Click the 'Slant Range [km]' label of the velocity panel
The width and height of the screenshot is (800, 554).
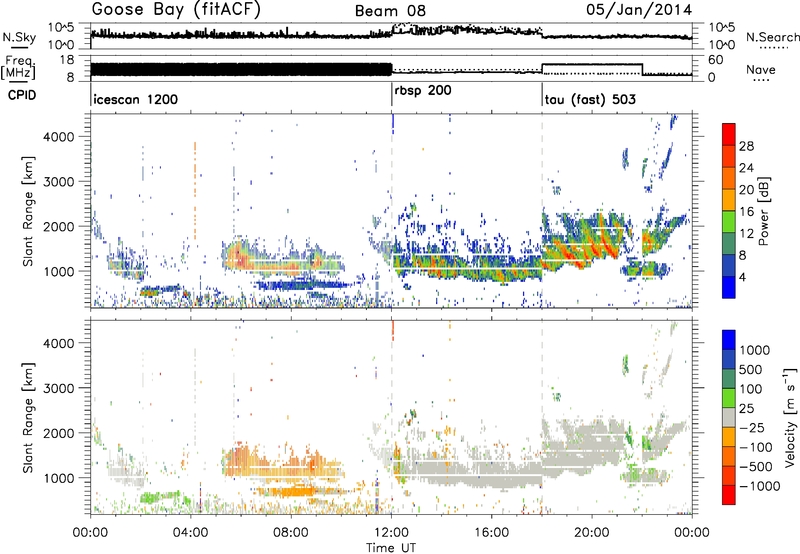[x=28, y=417]
